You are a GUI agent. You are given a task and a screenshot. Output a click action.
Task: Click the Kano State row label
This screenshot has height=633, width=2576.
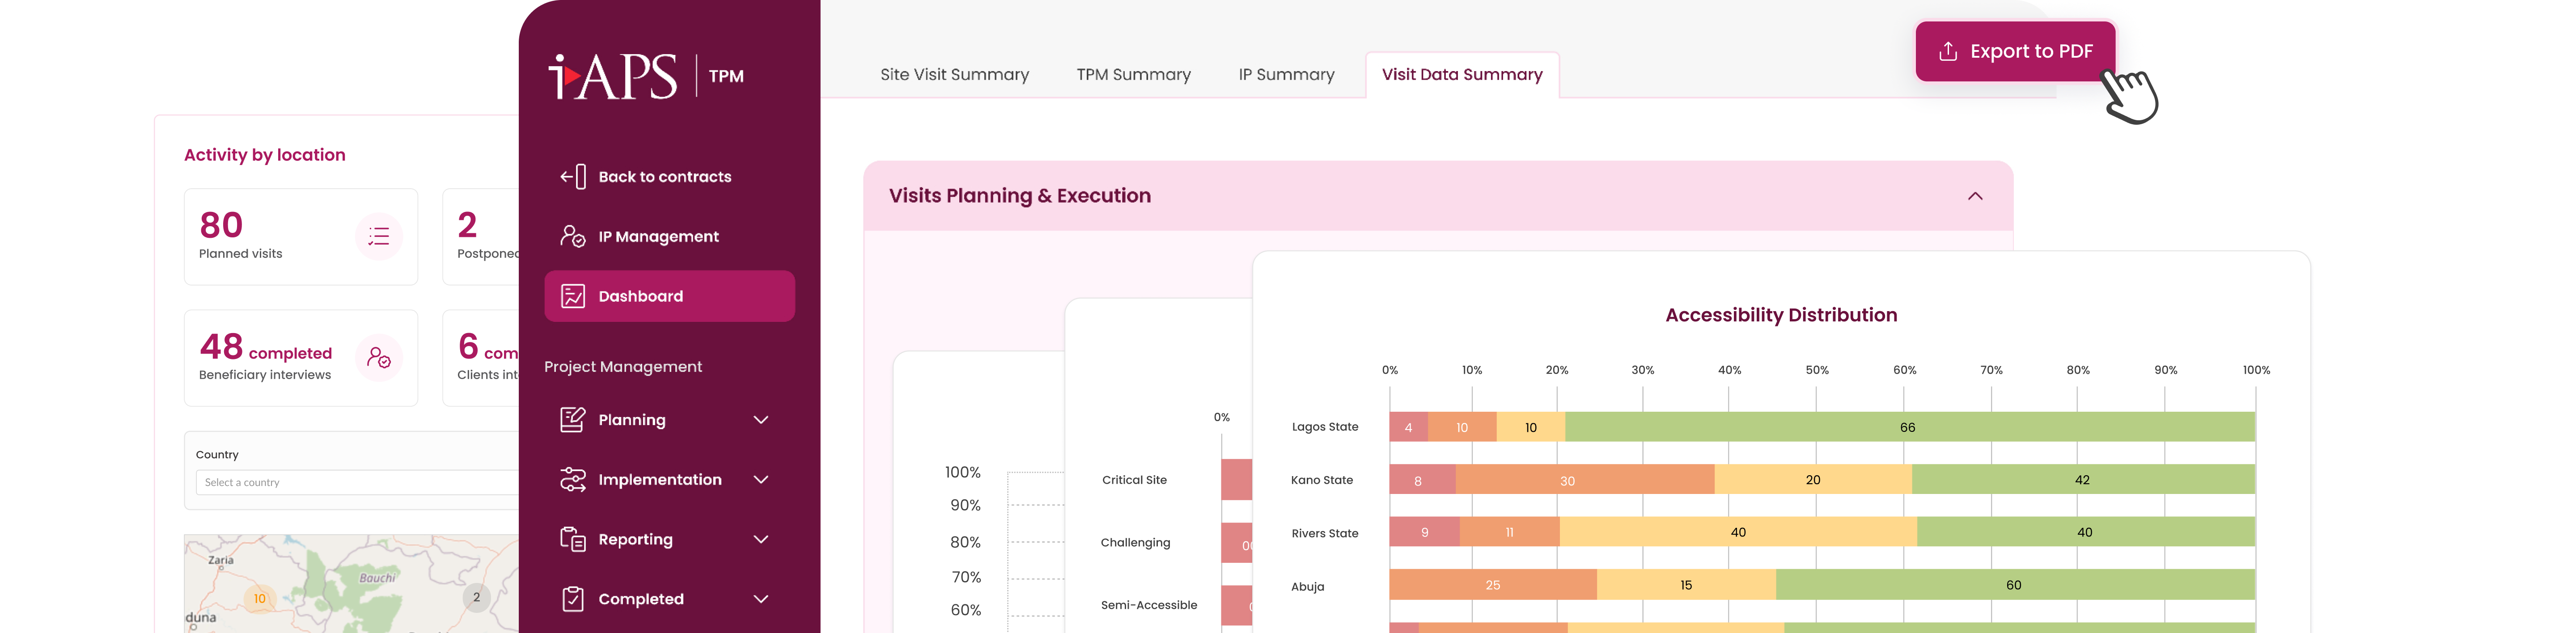click(x=1321, y=480)
